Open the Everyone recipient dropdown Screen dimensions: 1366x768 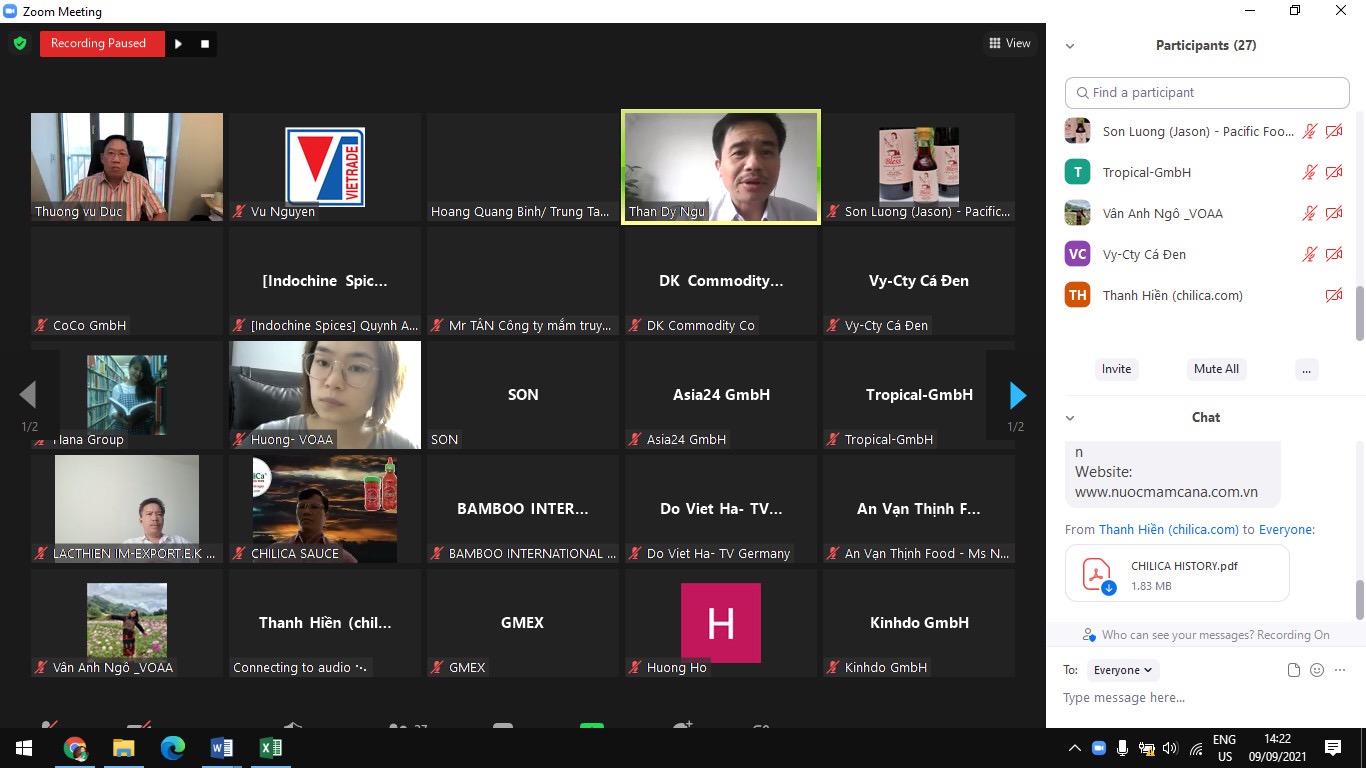coord(1121,670)
